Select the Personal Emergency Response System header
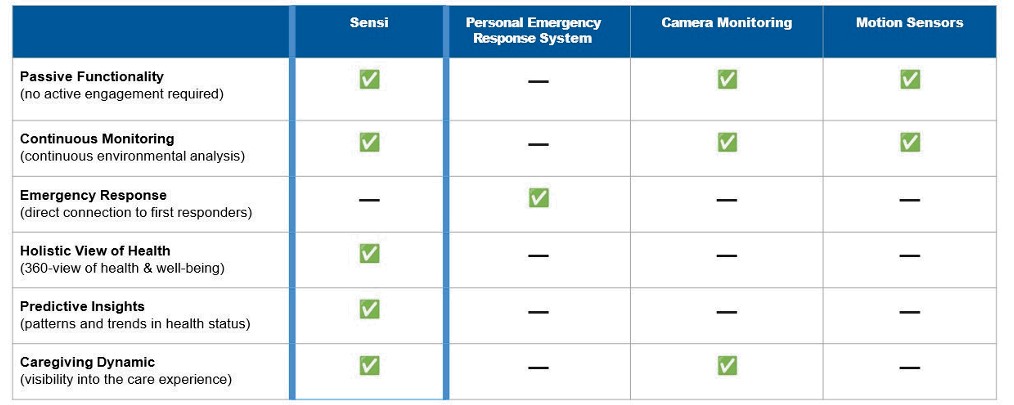 pyautogui.click(x=539, y=31)
